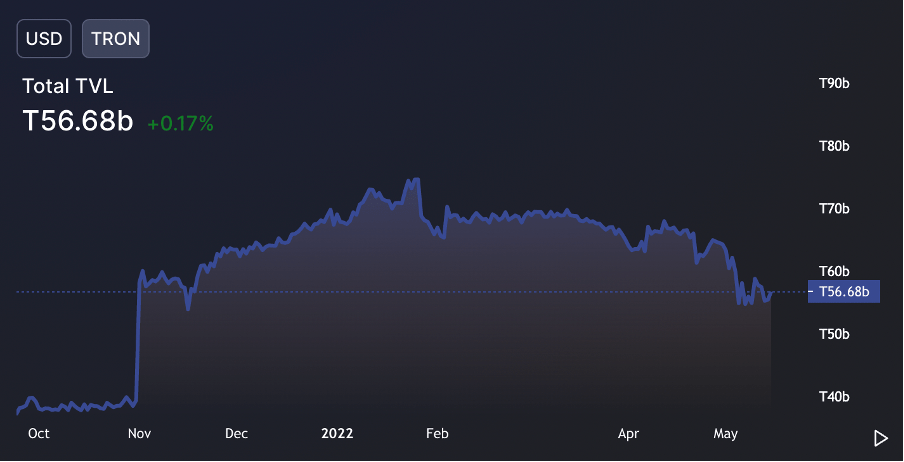The width and height of the screenshot is (904, 462).
Task: Click the Dec time axis label
Action: click(236, 434)
